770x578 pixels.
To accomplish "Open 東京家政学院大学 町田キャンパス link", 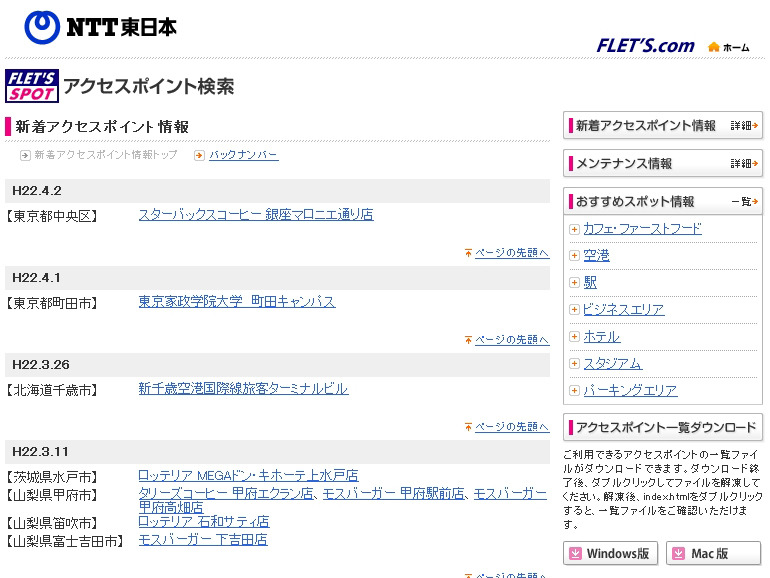I will point(237,302).
